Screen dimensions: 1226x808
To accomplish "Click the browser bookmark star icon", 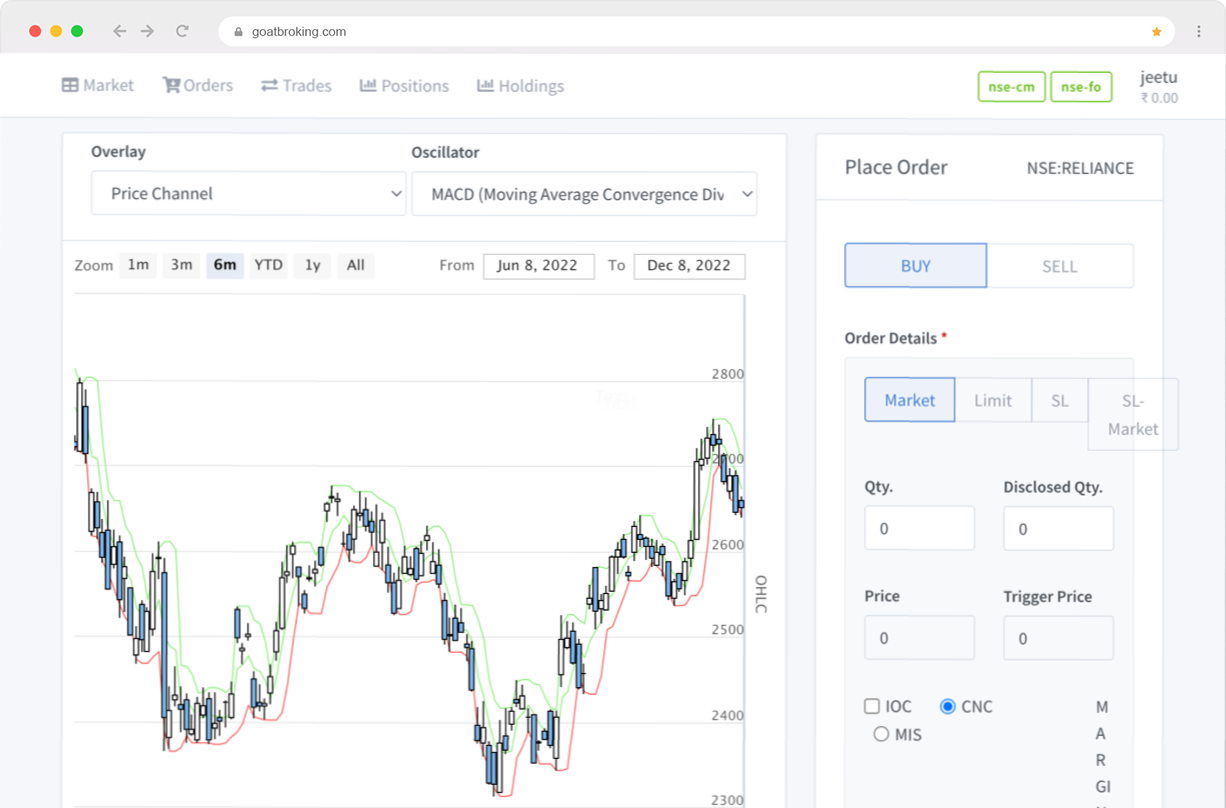I will click(x=1157, y=32).
